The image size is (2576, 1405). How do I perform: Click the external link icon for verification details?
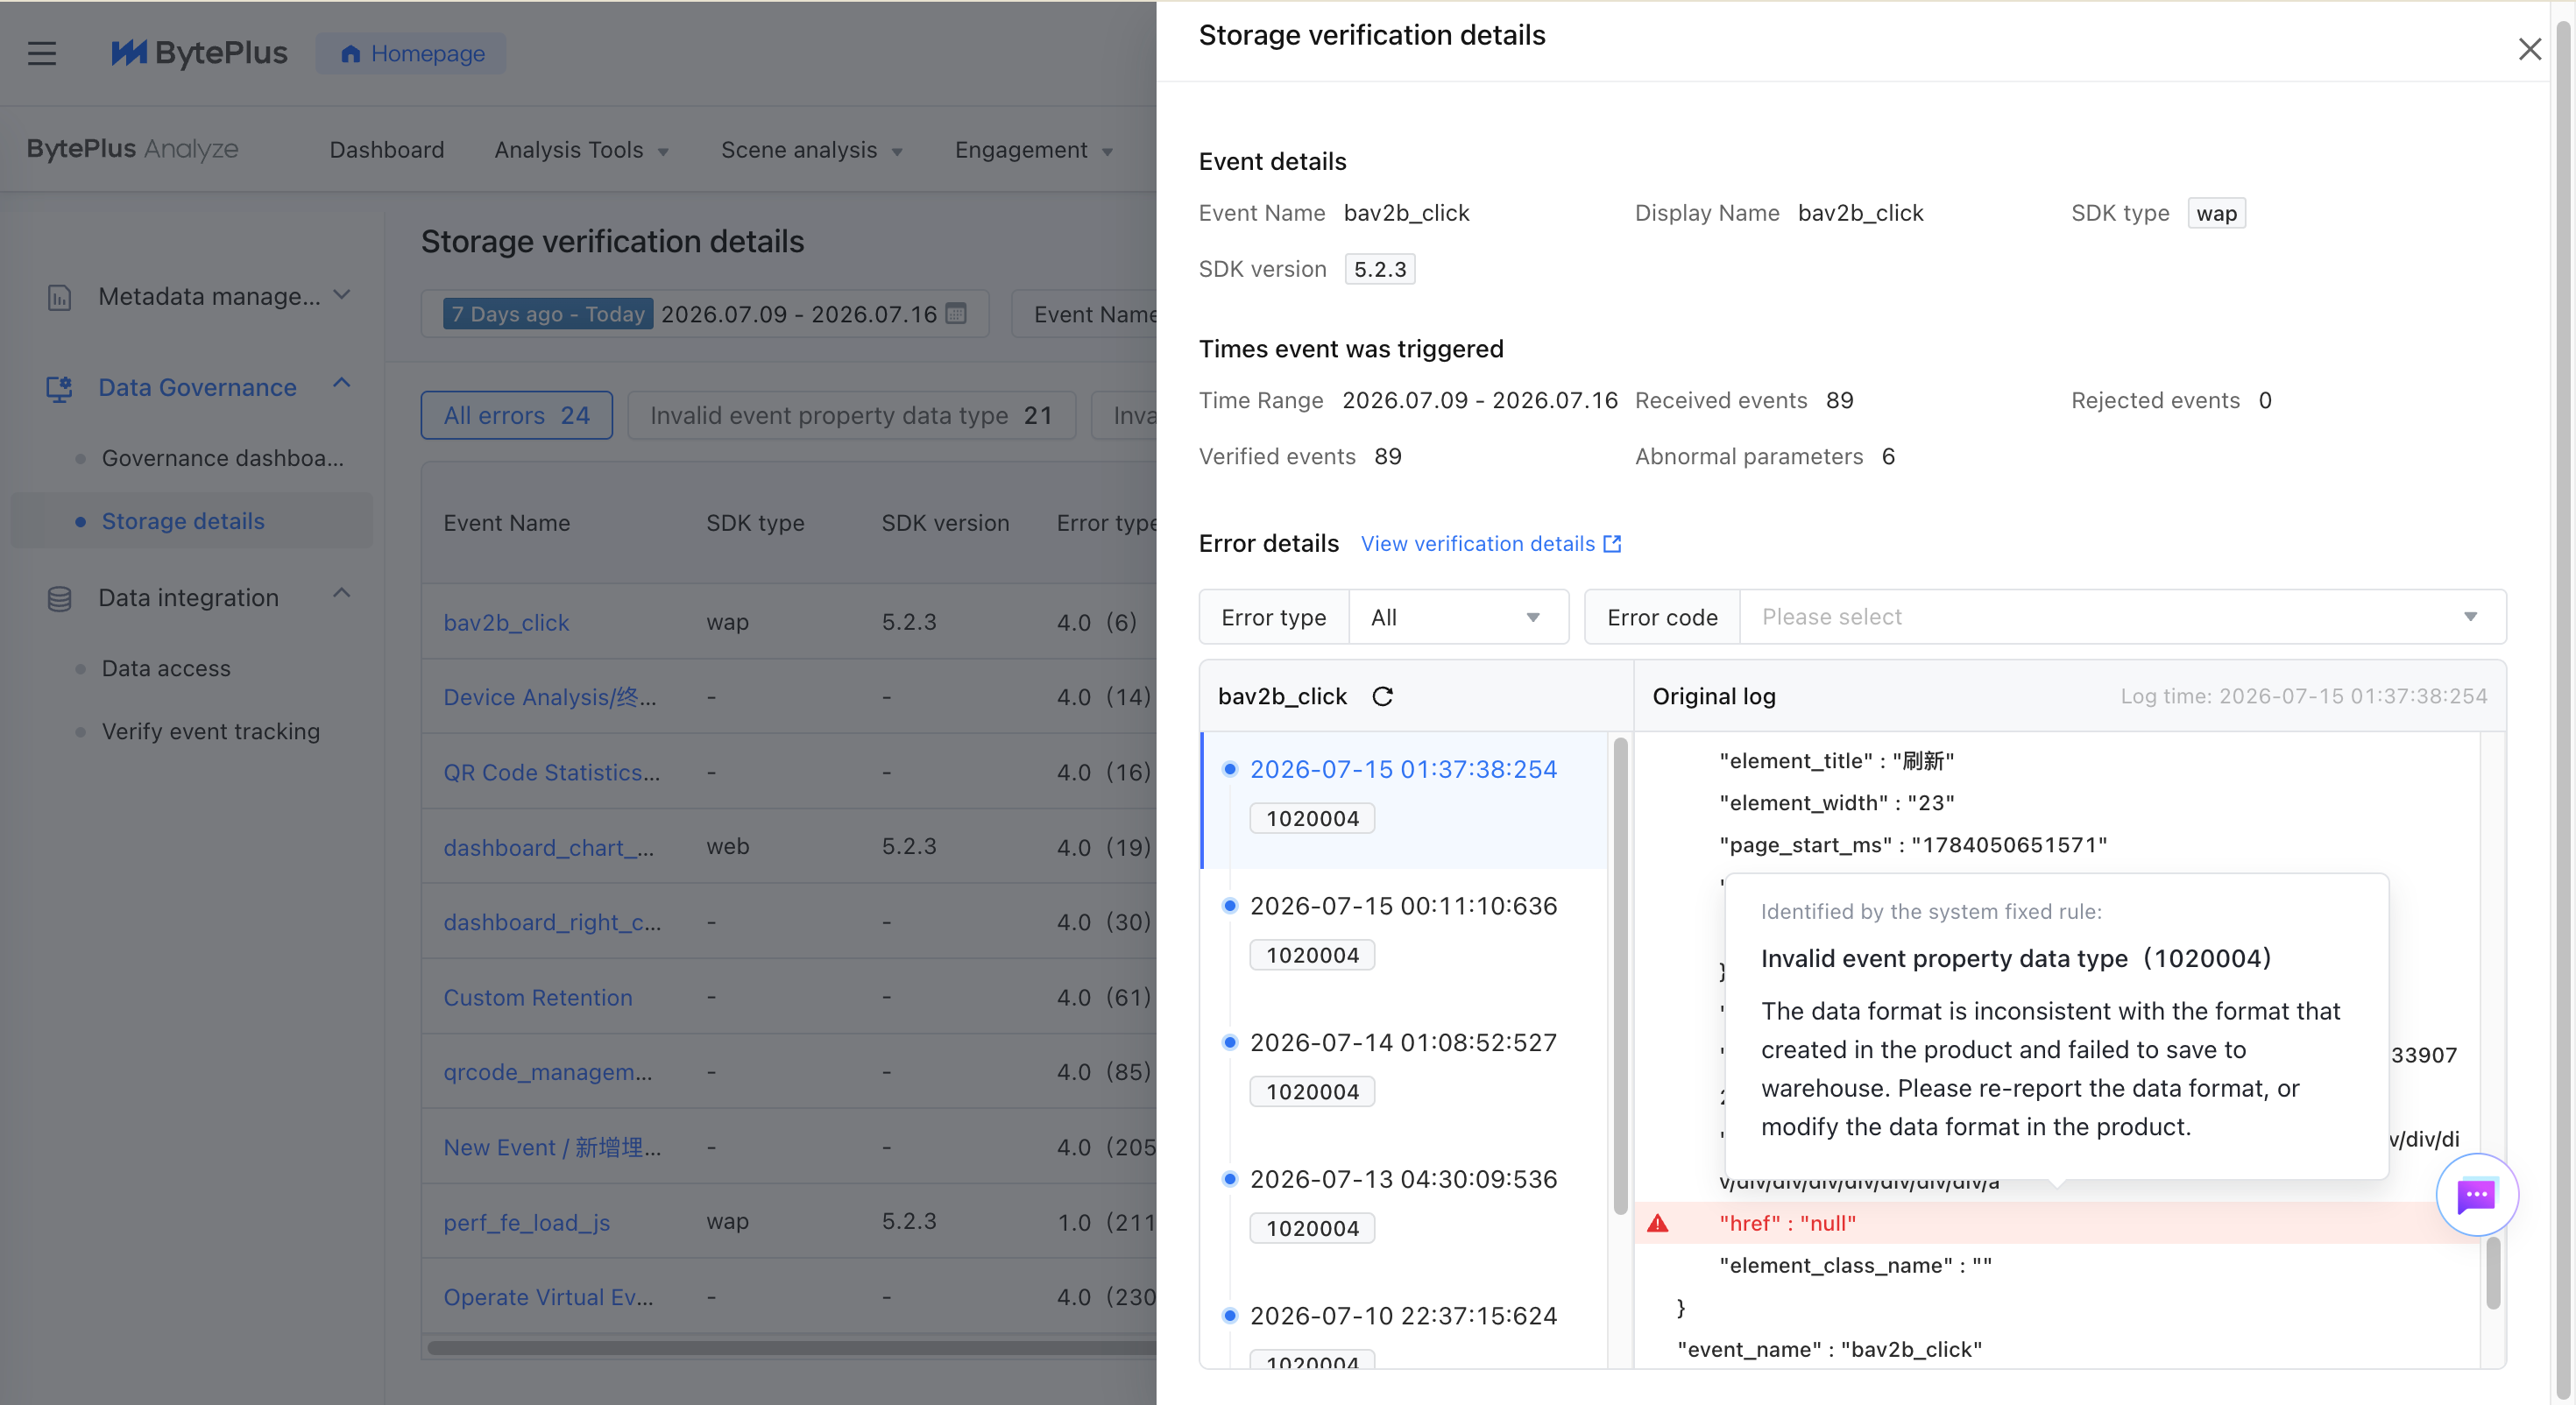pos(1612,544)
